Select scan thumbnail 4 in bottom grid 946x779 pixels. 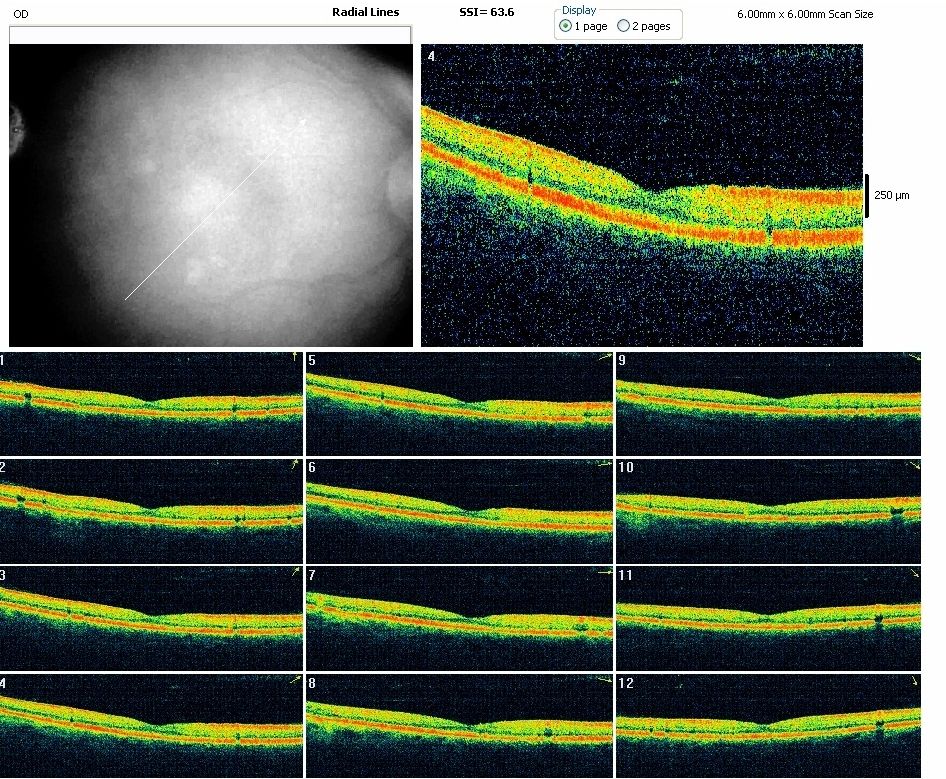(151, 726)
